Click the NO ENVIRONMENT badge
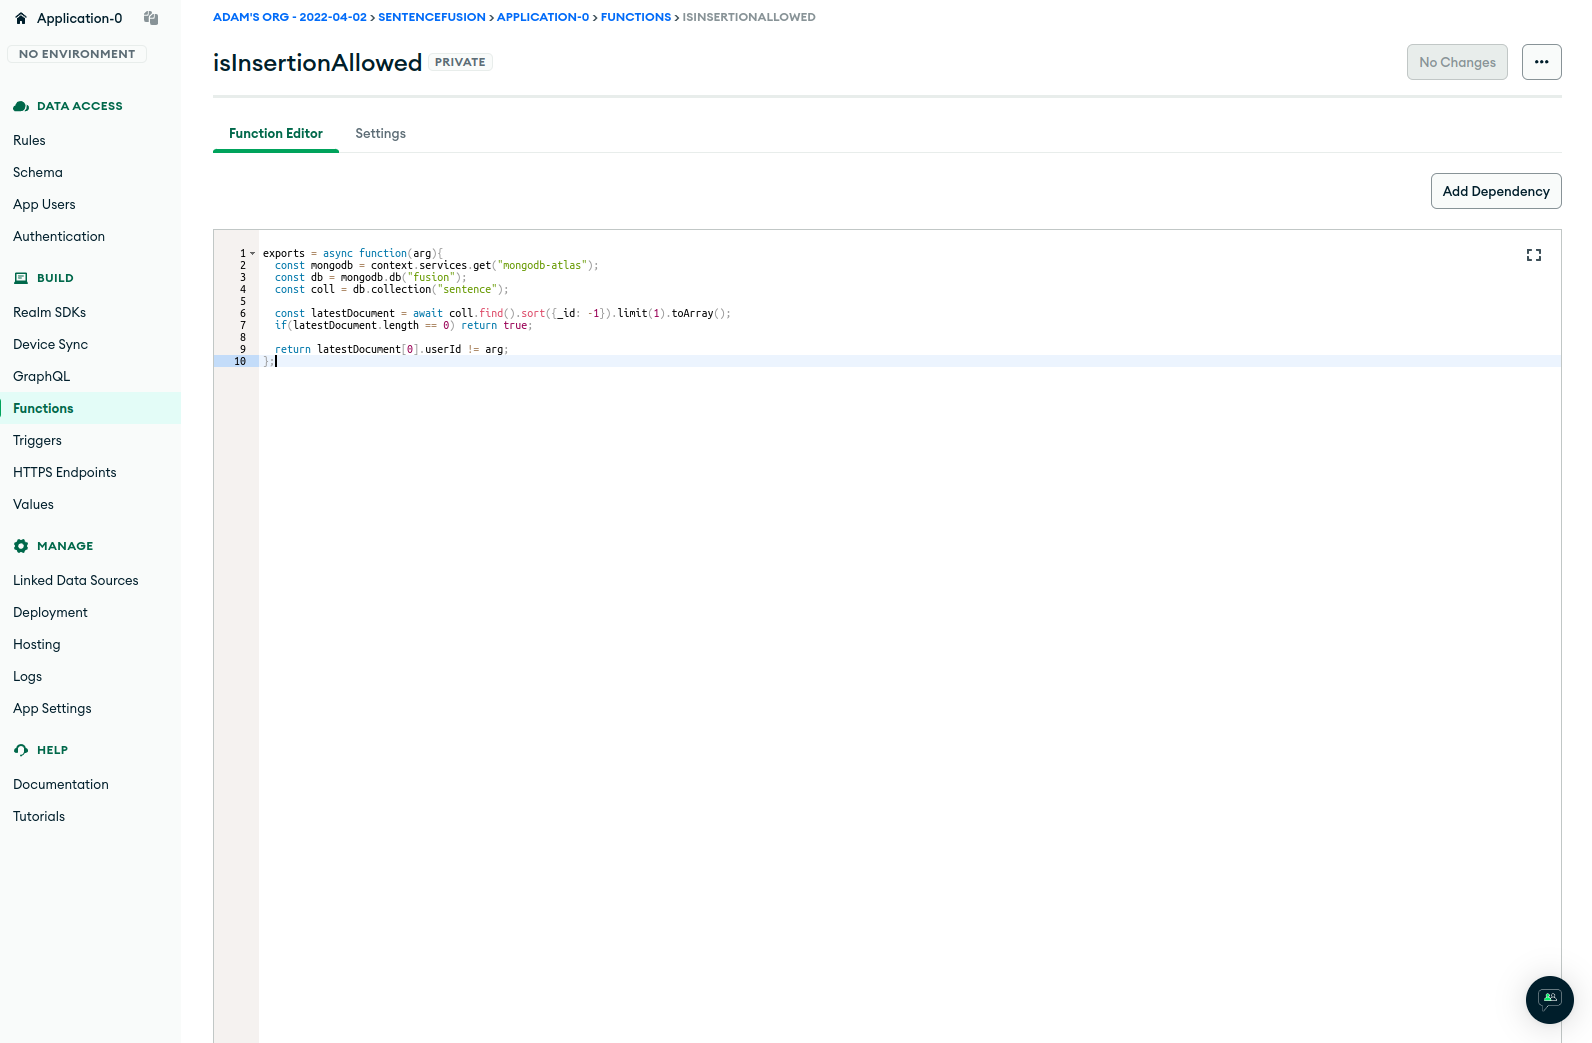Image resolution: width=1592 pixels, height=1043 pixels. [77, 54]
